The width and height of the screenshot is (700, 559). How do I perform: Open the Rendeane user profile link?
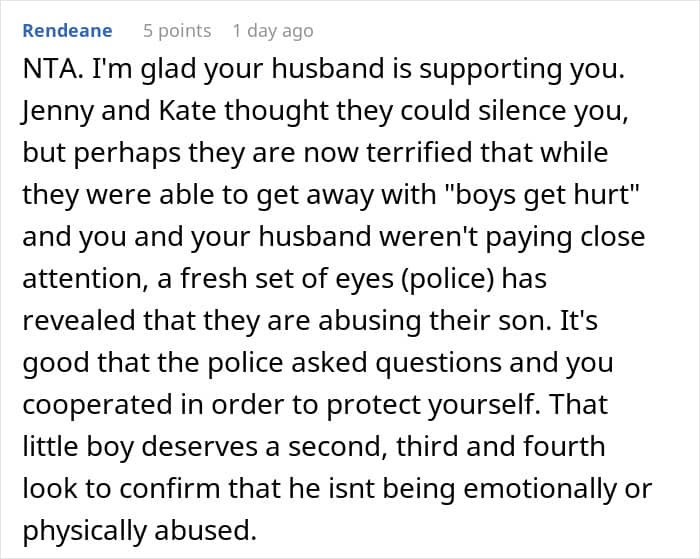tap(67, 31)
